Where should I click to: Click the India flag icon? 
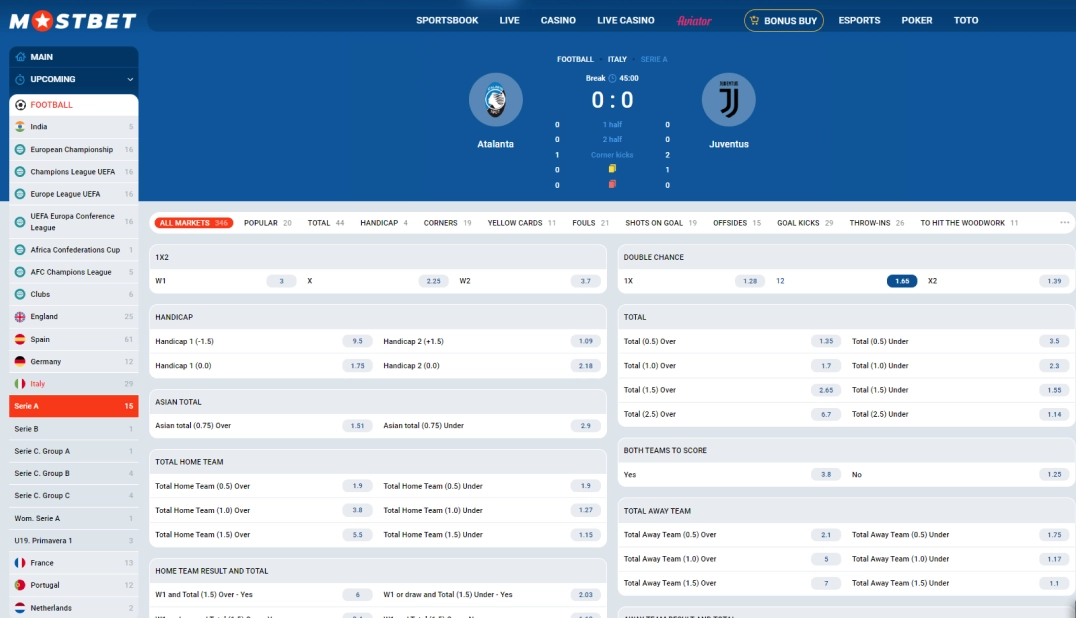click(20, 127)
